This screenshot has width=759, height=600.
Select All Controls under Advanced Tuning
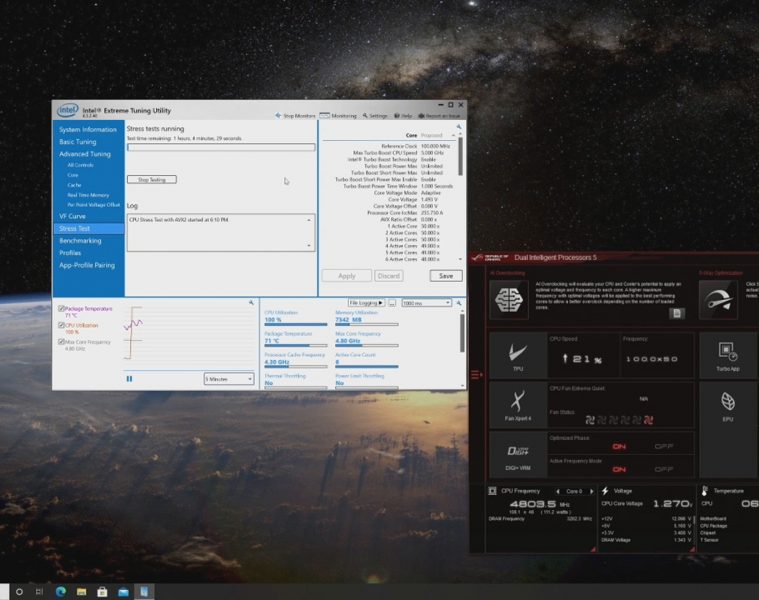click(80, 165)
